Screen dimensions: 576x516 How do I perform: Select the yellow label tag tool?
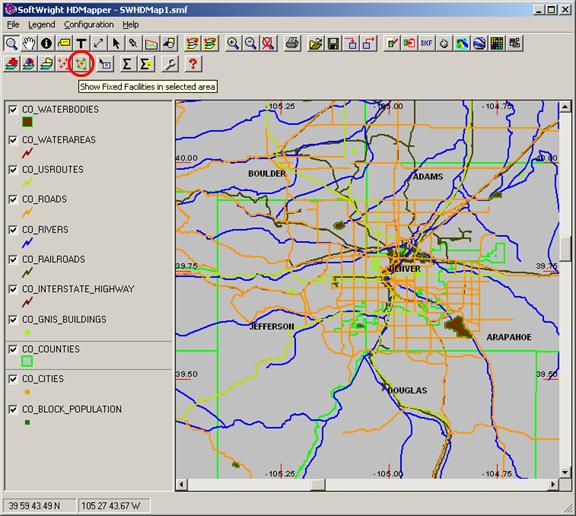coord(64,44)
